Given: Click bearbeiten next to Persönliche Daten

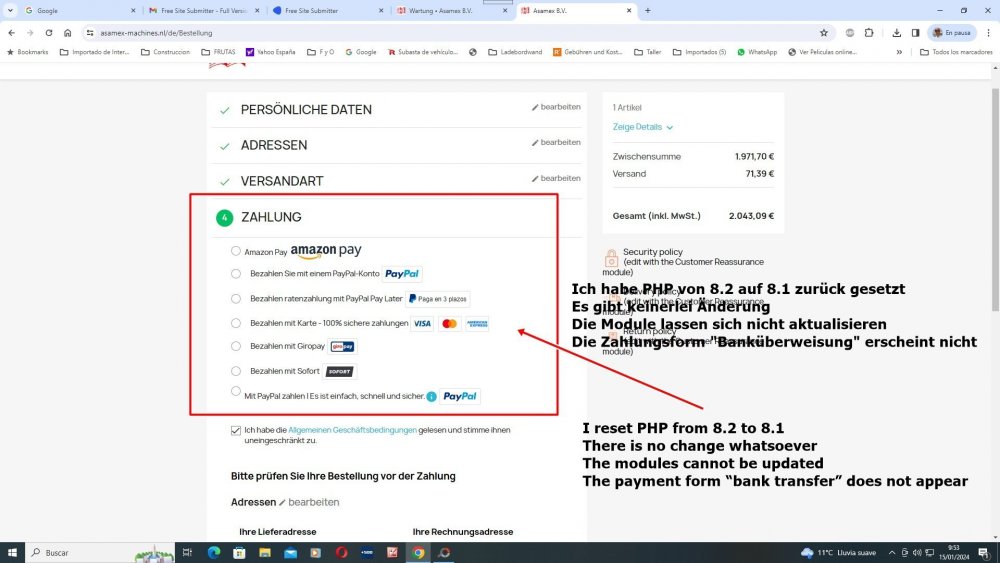Looking at the screenshot, I should click(556, 107).
